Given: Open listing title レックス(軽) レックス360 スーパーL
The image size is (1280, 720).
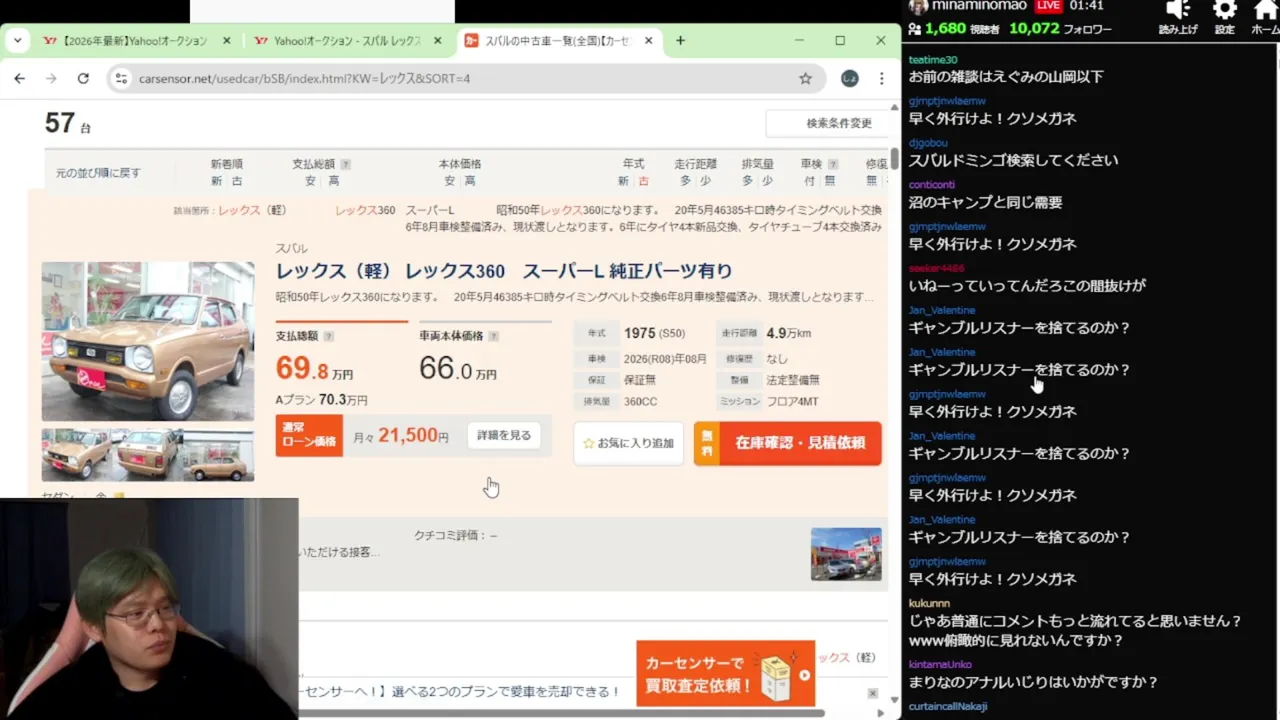Looking at the screenshot, I should tap(504, 271).
